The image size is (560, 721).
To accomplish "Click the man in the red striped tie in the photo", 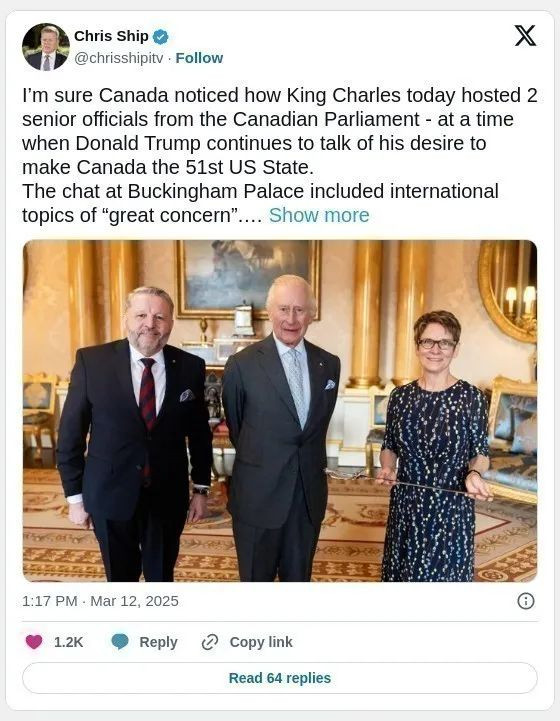I will [135, 434].
